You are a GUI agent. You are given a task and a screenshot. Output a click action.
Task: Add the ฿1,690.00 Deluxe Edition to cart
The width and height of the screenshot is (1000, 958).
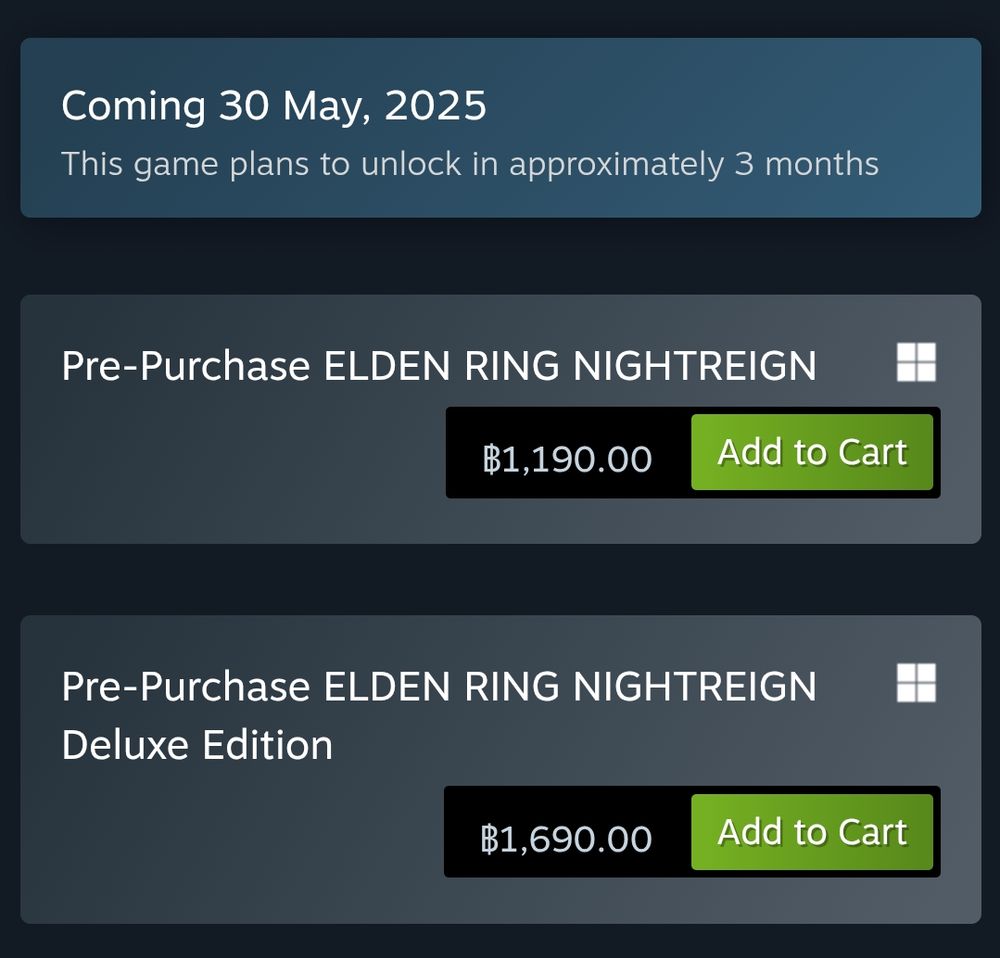811,833
